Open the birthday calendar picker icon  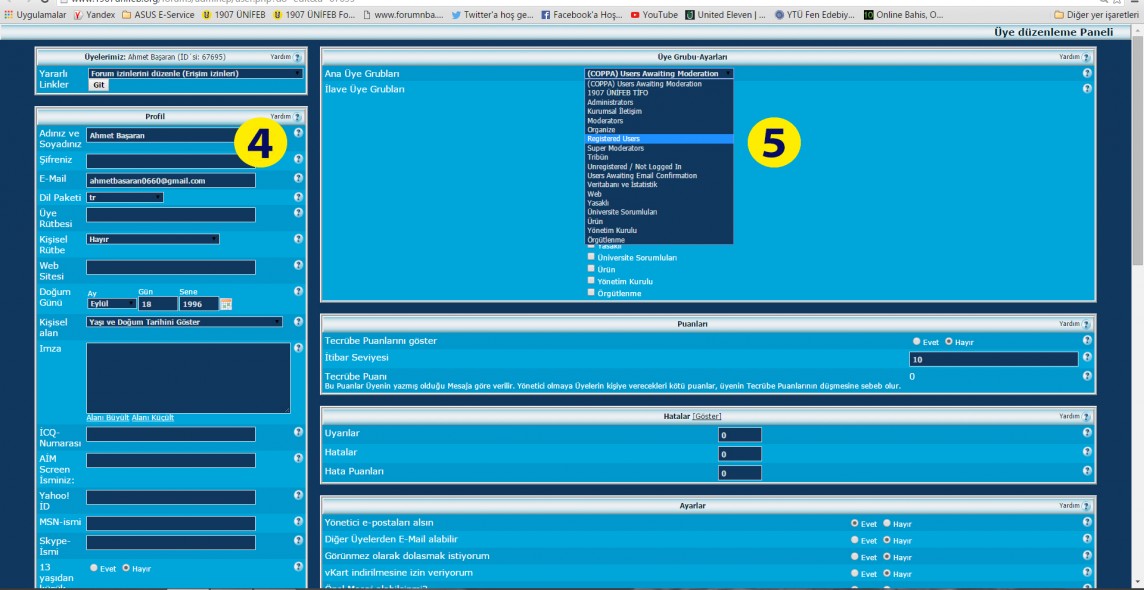226,304
